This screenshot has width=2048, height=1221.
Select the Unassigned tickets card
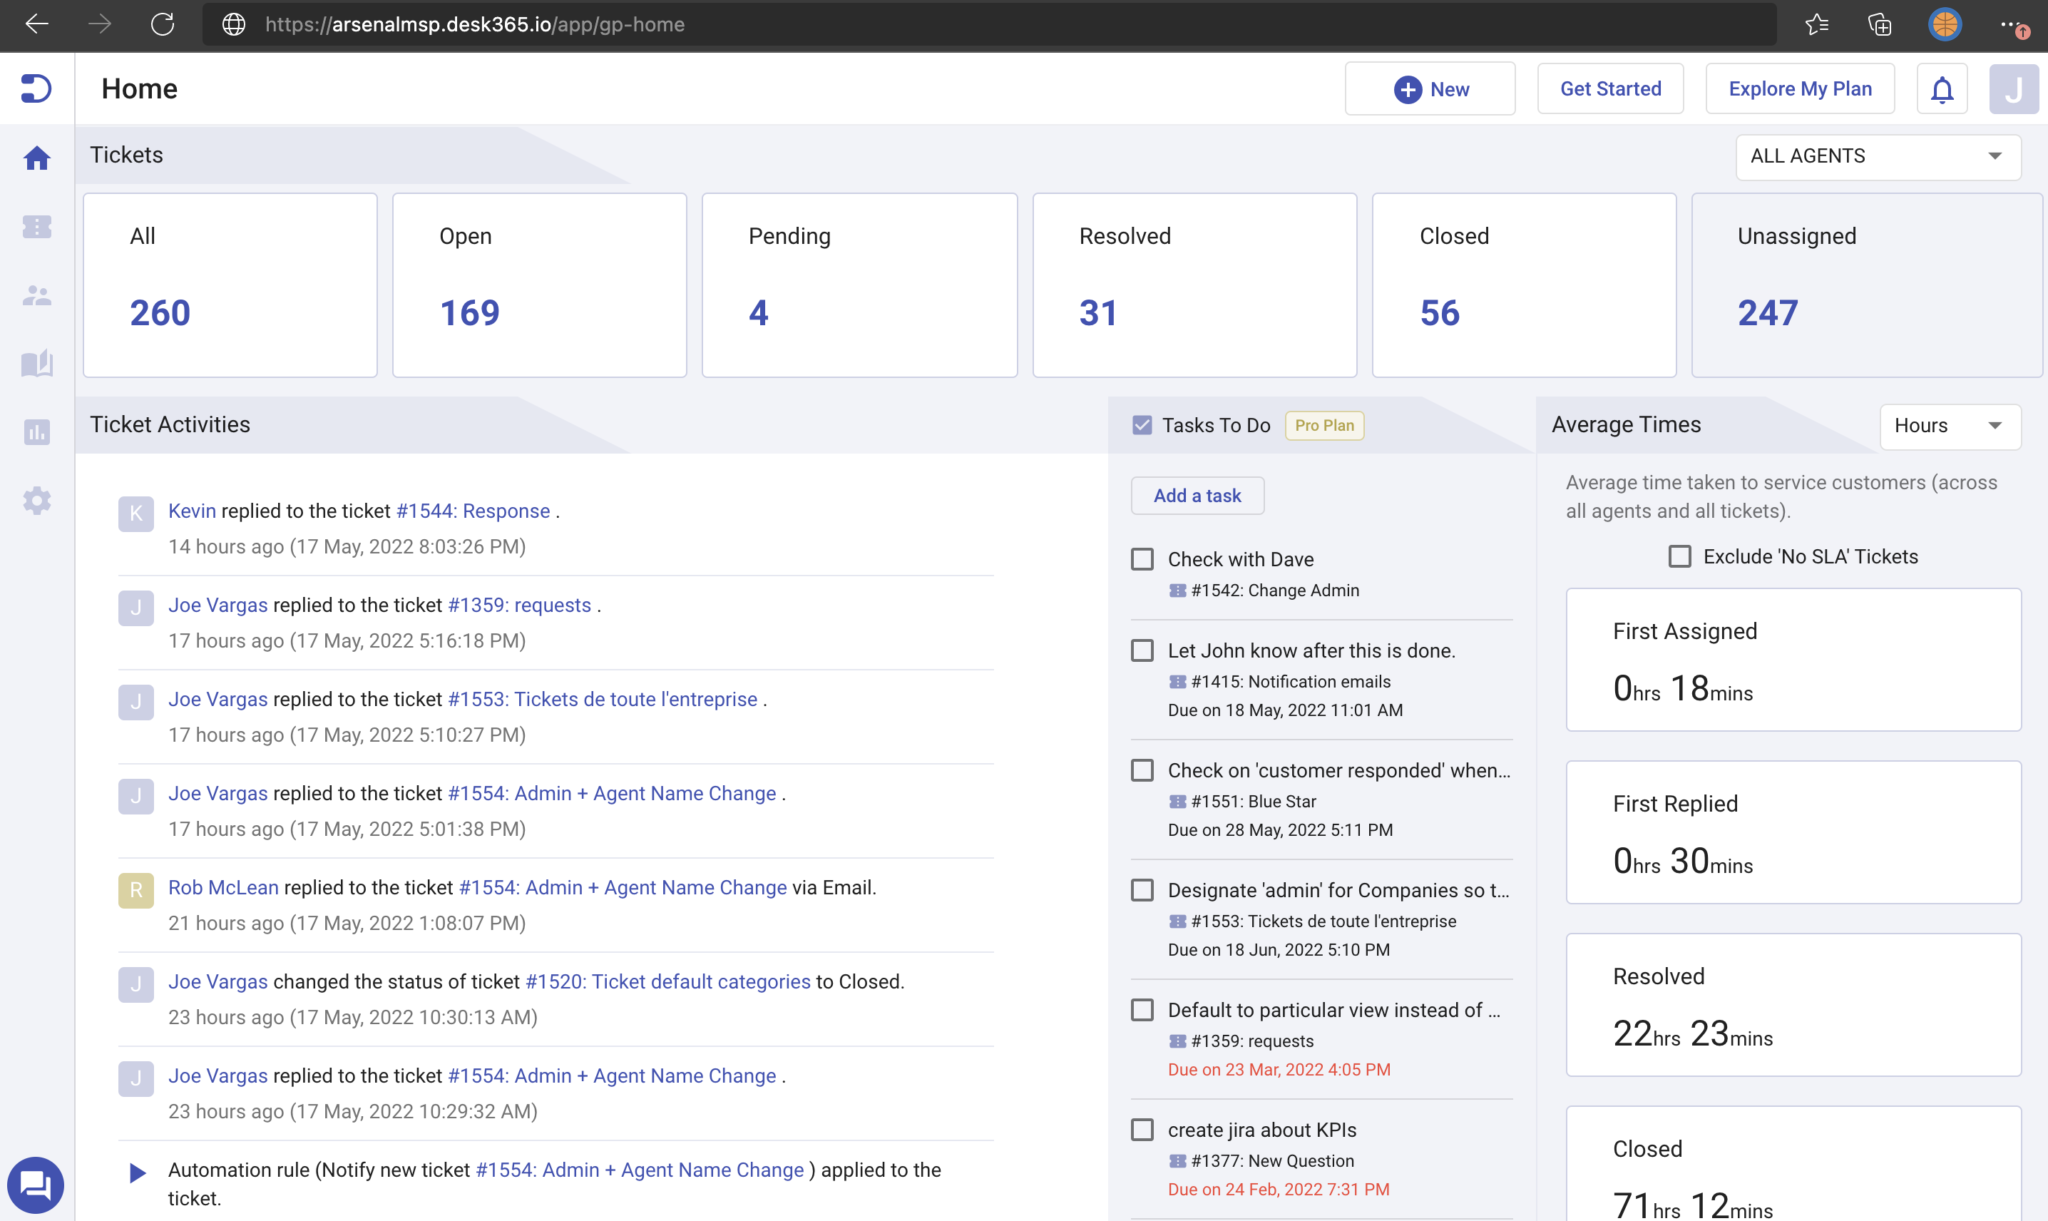(x=1865, y=284)
